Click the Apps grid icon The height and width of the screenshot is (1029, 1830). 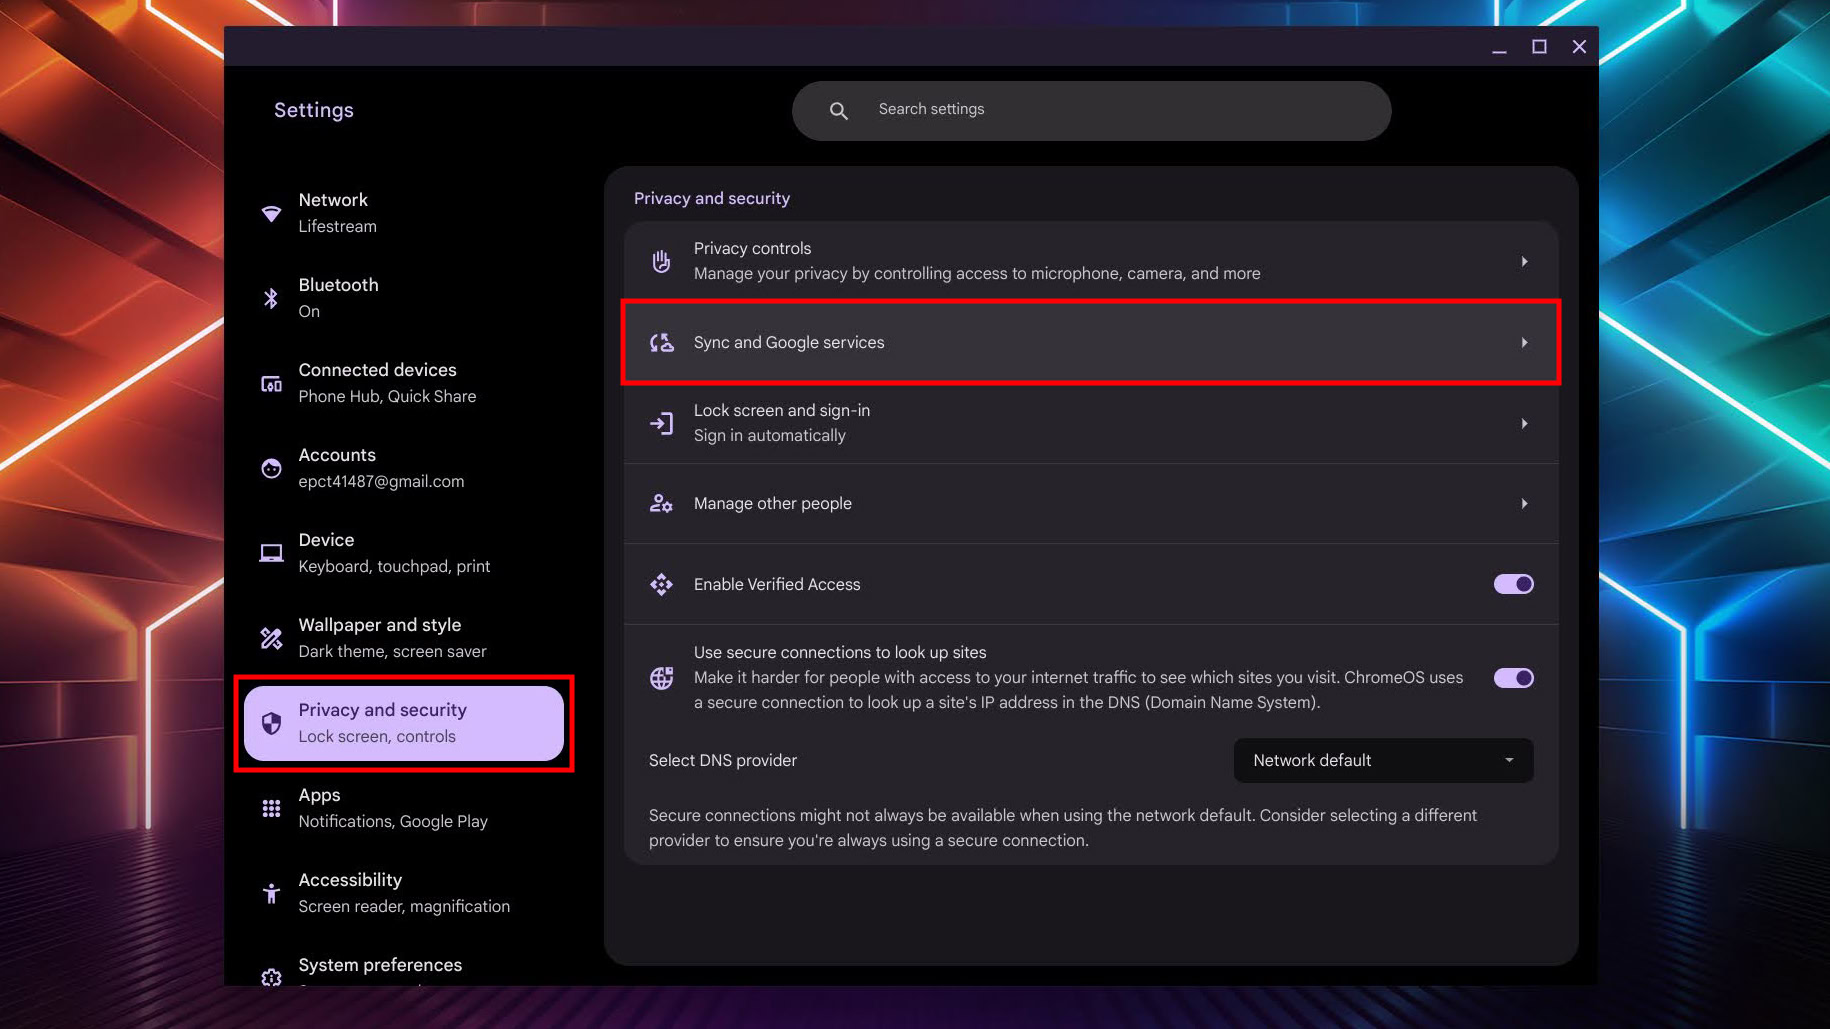click(271, 808)
